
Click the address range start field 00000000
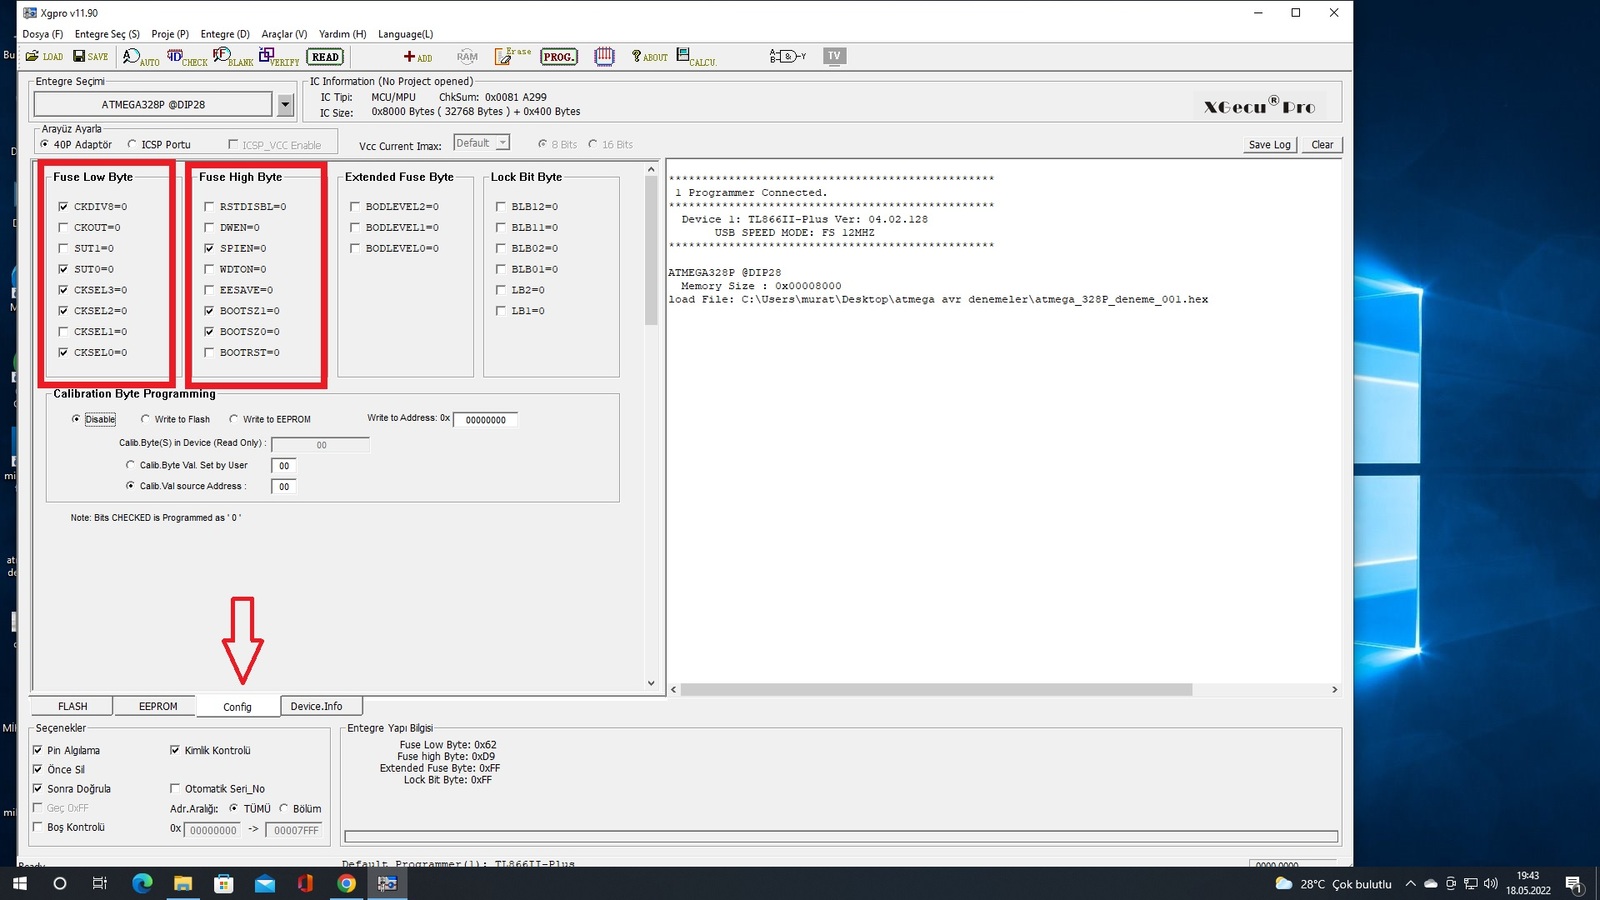coord(213,830)
